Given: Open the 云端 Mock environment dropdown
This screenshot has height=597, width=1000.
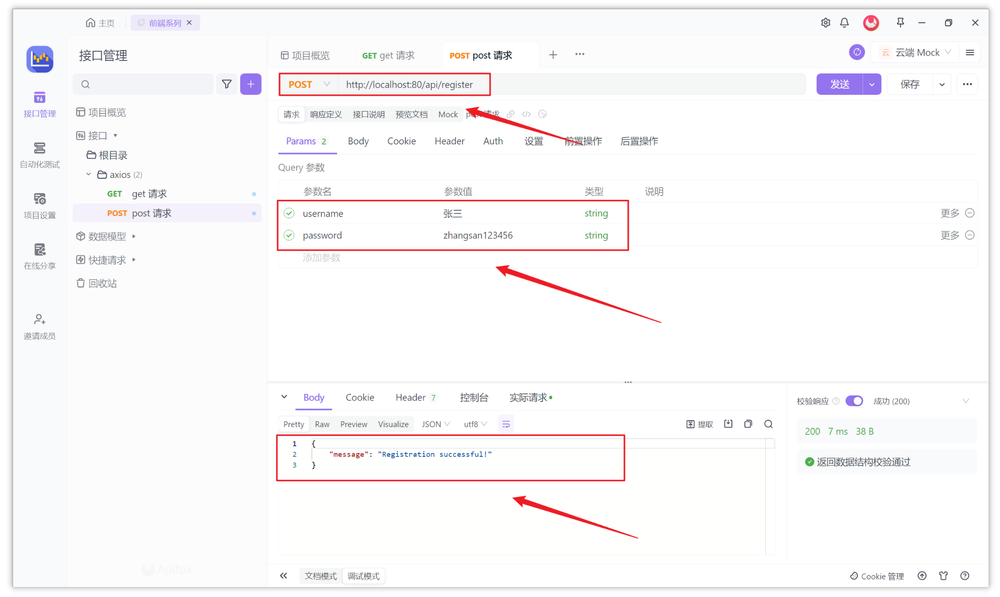Looking at the screenshot, I should pos(915,52).
